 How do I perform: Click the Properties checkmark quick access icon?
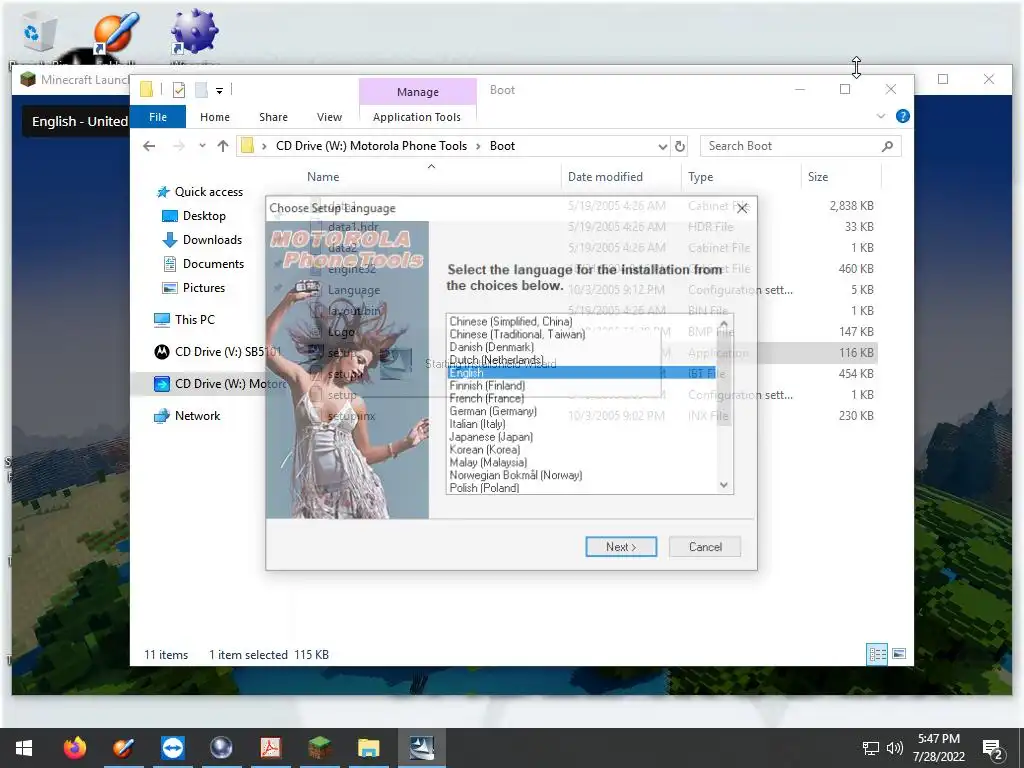(179, 90)
